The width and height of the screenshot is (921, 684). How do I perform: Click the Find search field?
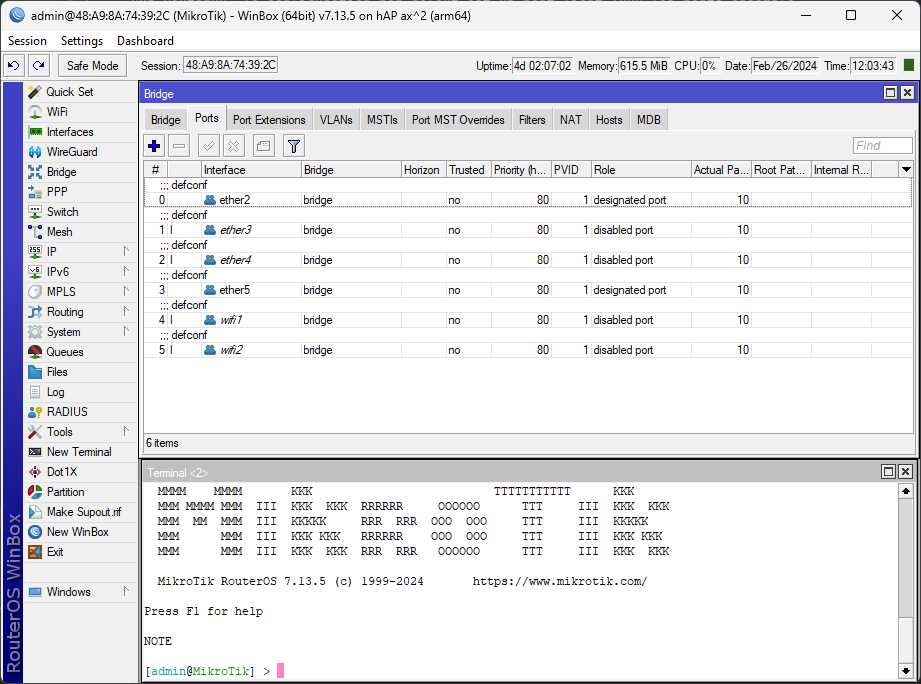point(882,146)
